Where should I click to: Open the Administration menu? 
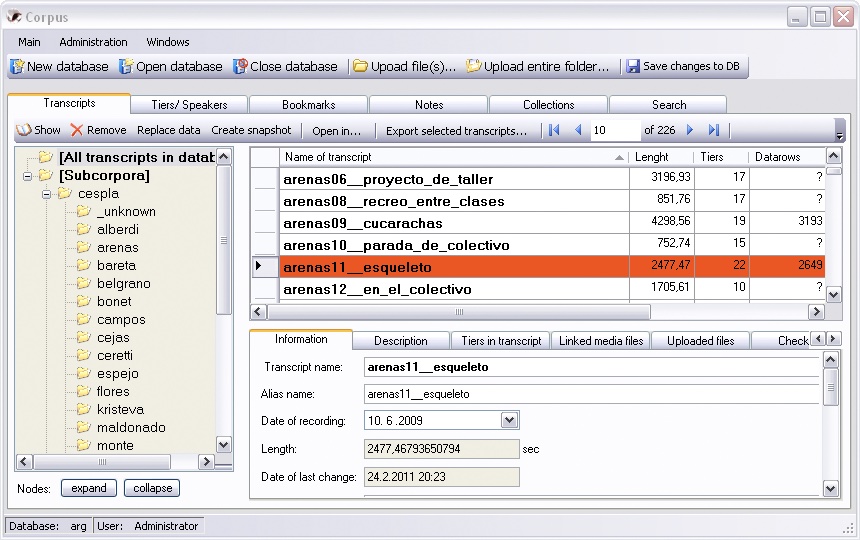pyautogui.click(x=93, y=42)
